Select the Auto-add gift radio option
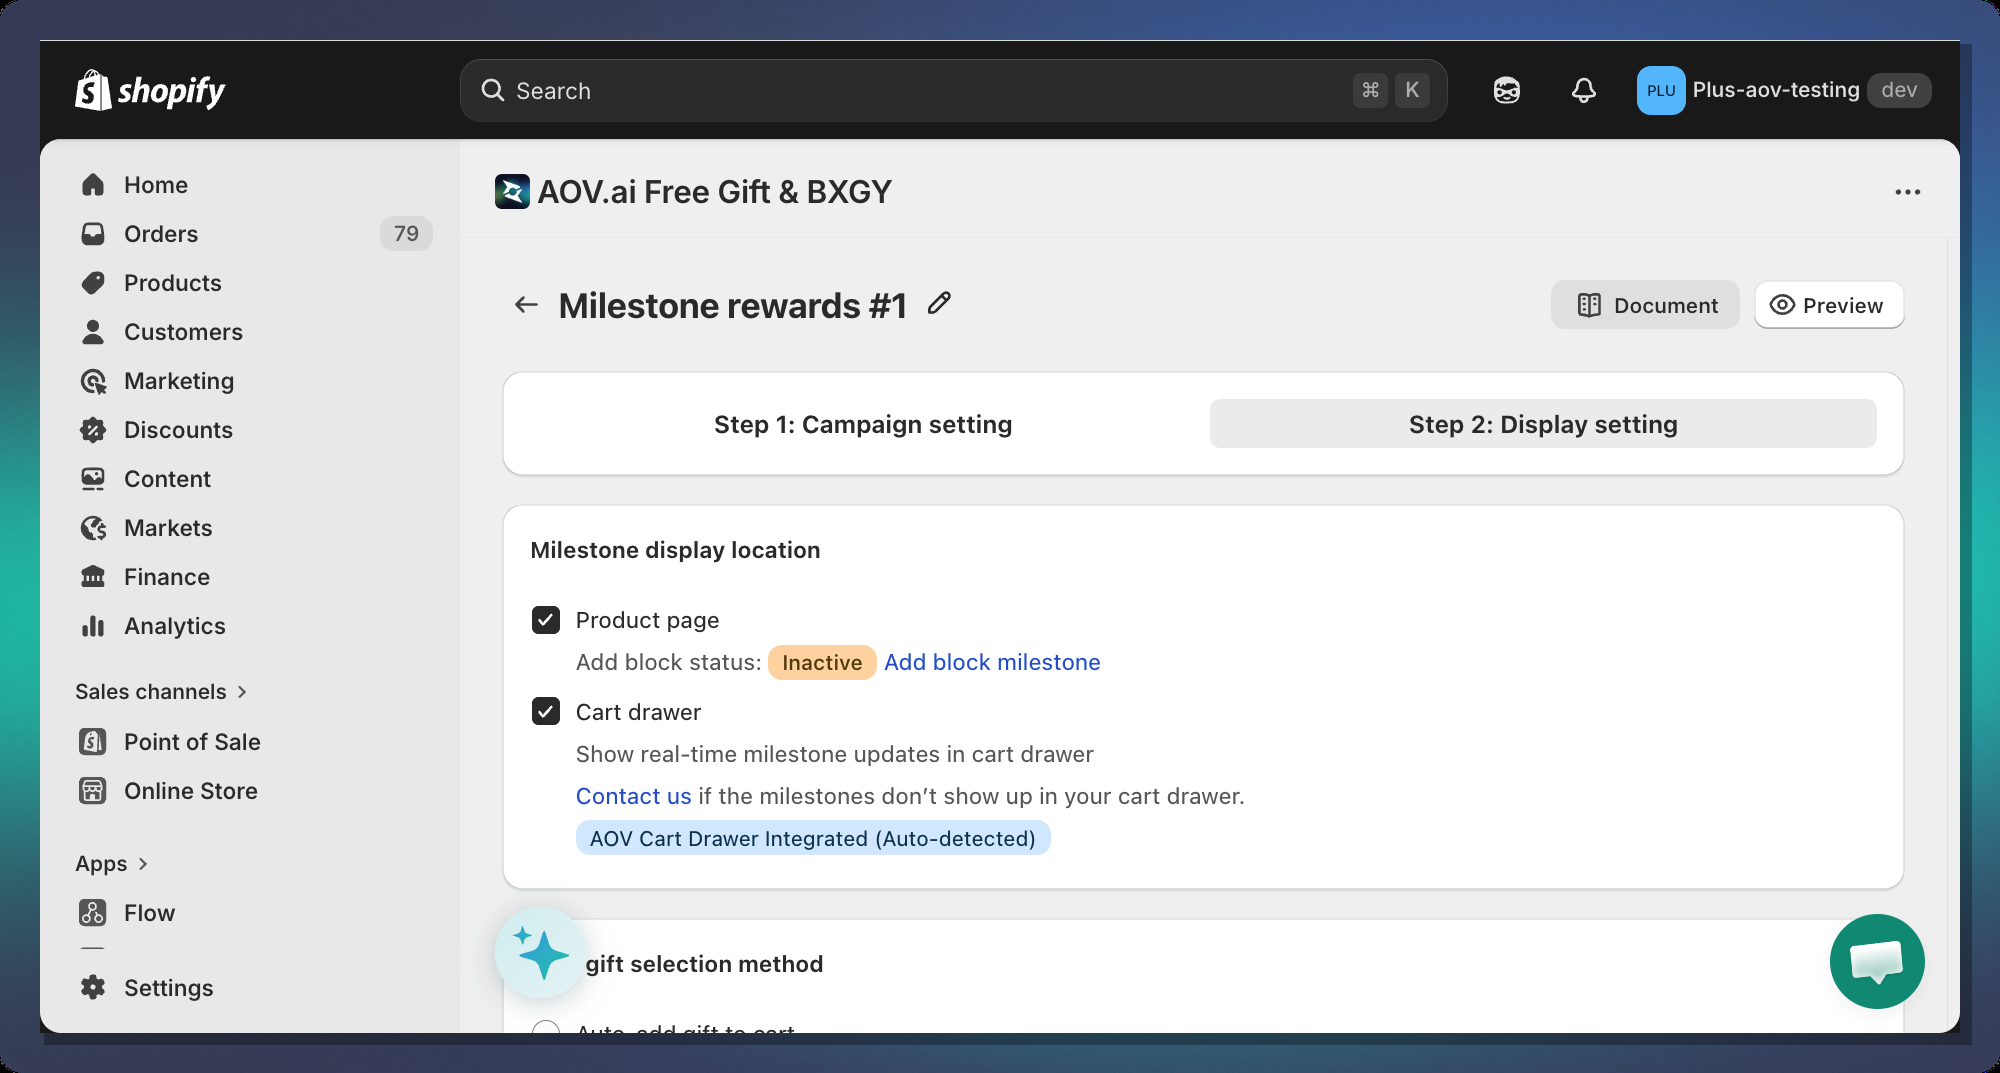The height and width of the screenshot is (1073, 2000). (x=546, y=1028)
